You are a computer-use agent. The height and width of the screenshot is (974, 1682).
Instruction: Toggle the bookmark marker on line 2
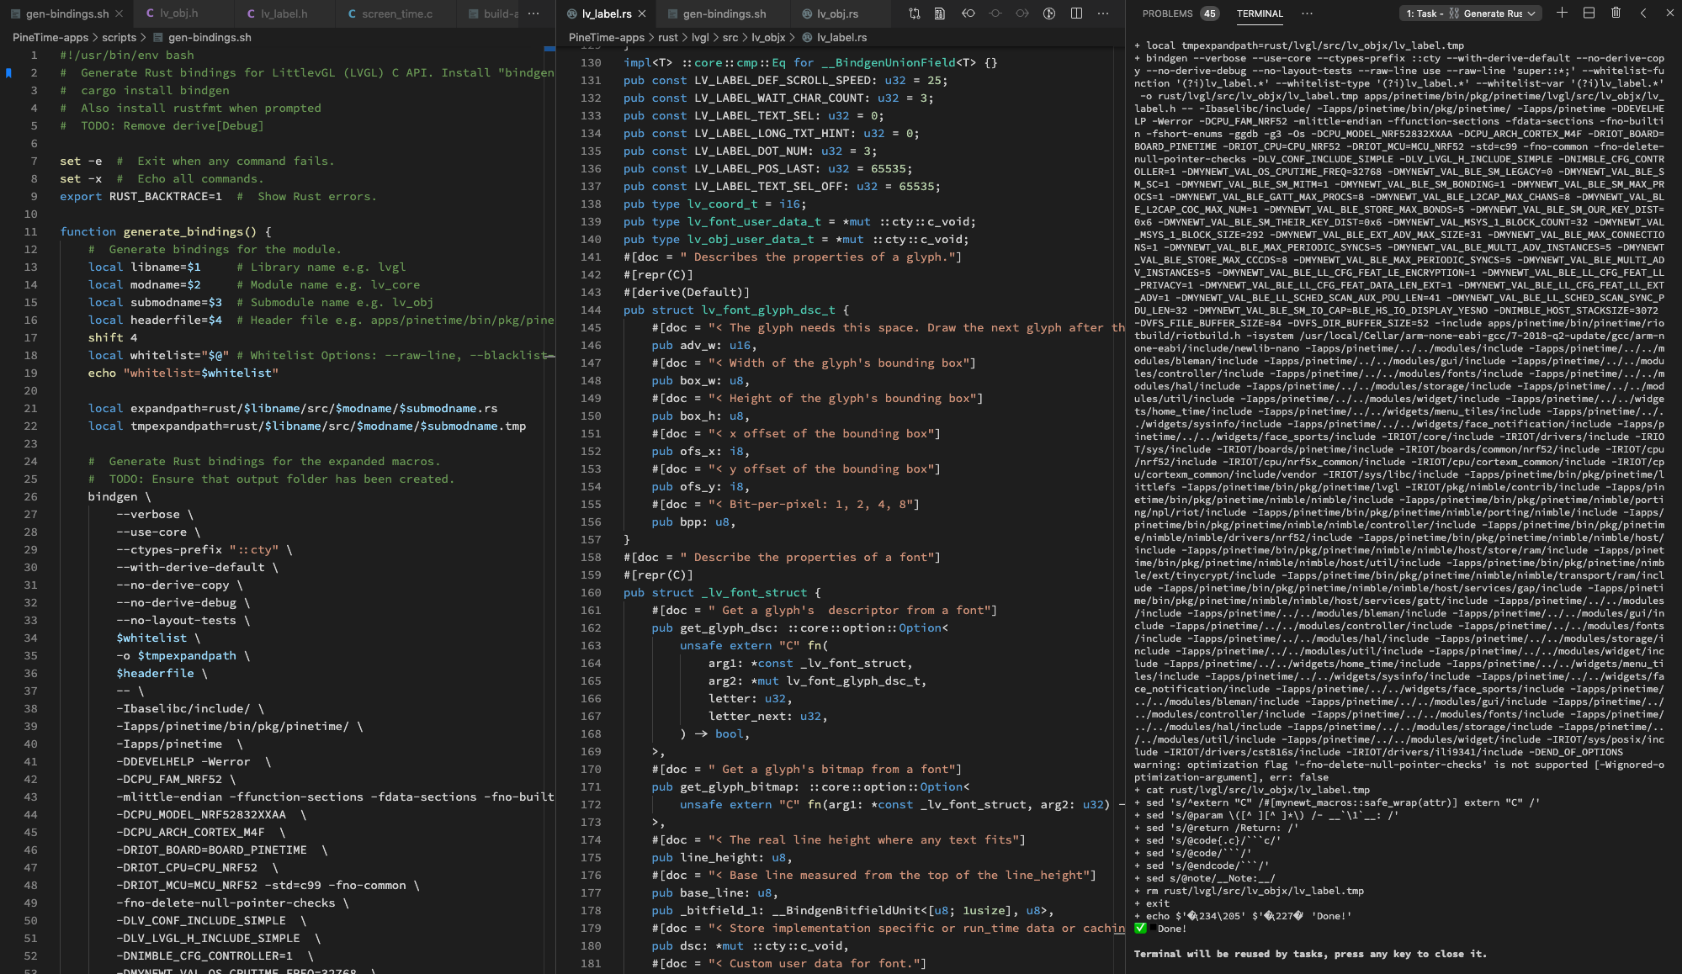point(9,73)
